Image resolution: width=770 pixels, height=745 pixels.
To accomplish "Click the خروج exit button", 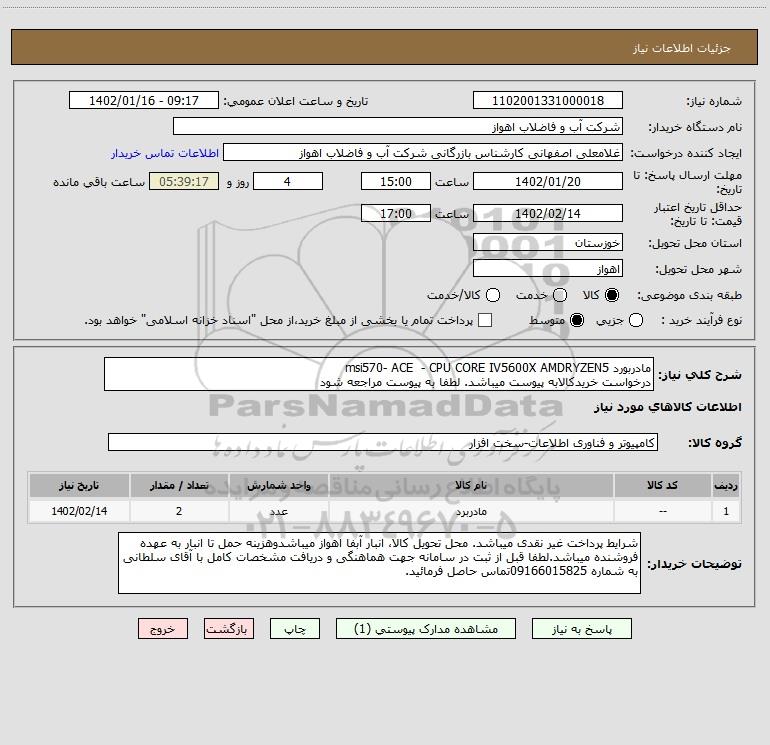I will (163, 629).
